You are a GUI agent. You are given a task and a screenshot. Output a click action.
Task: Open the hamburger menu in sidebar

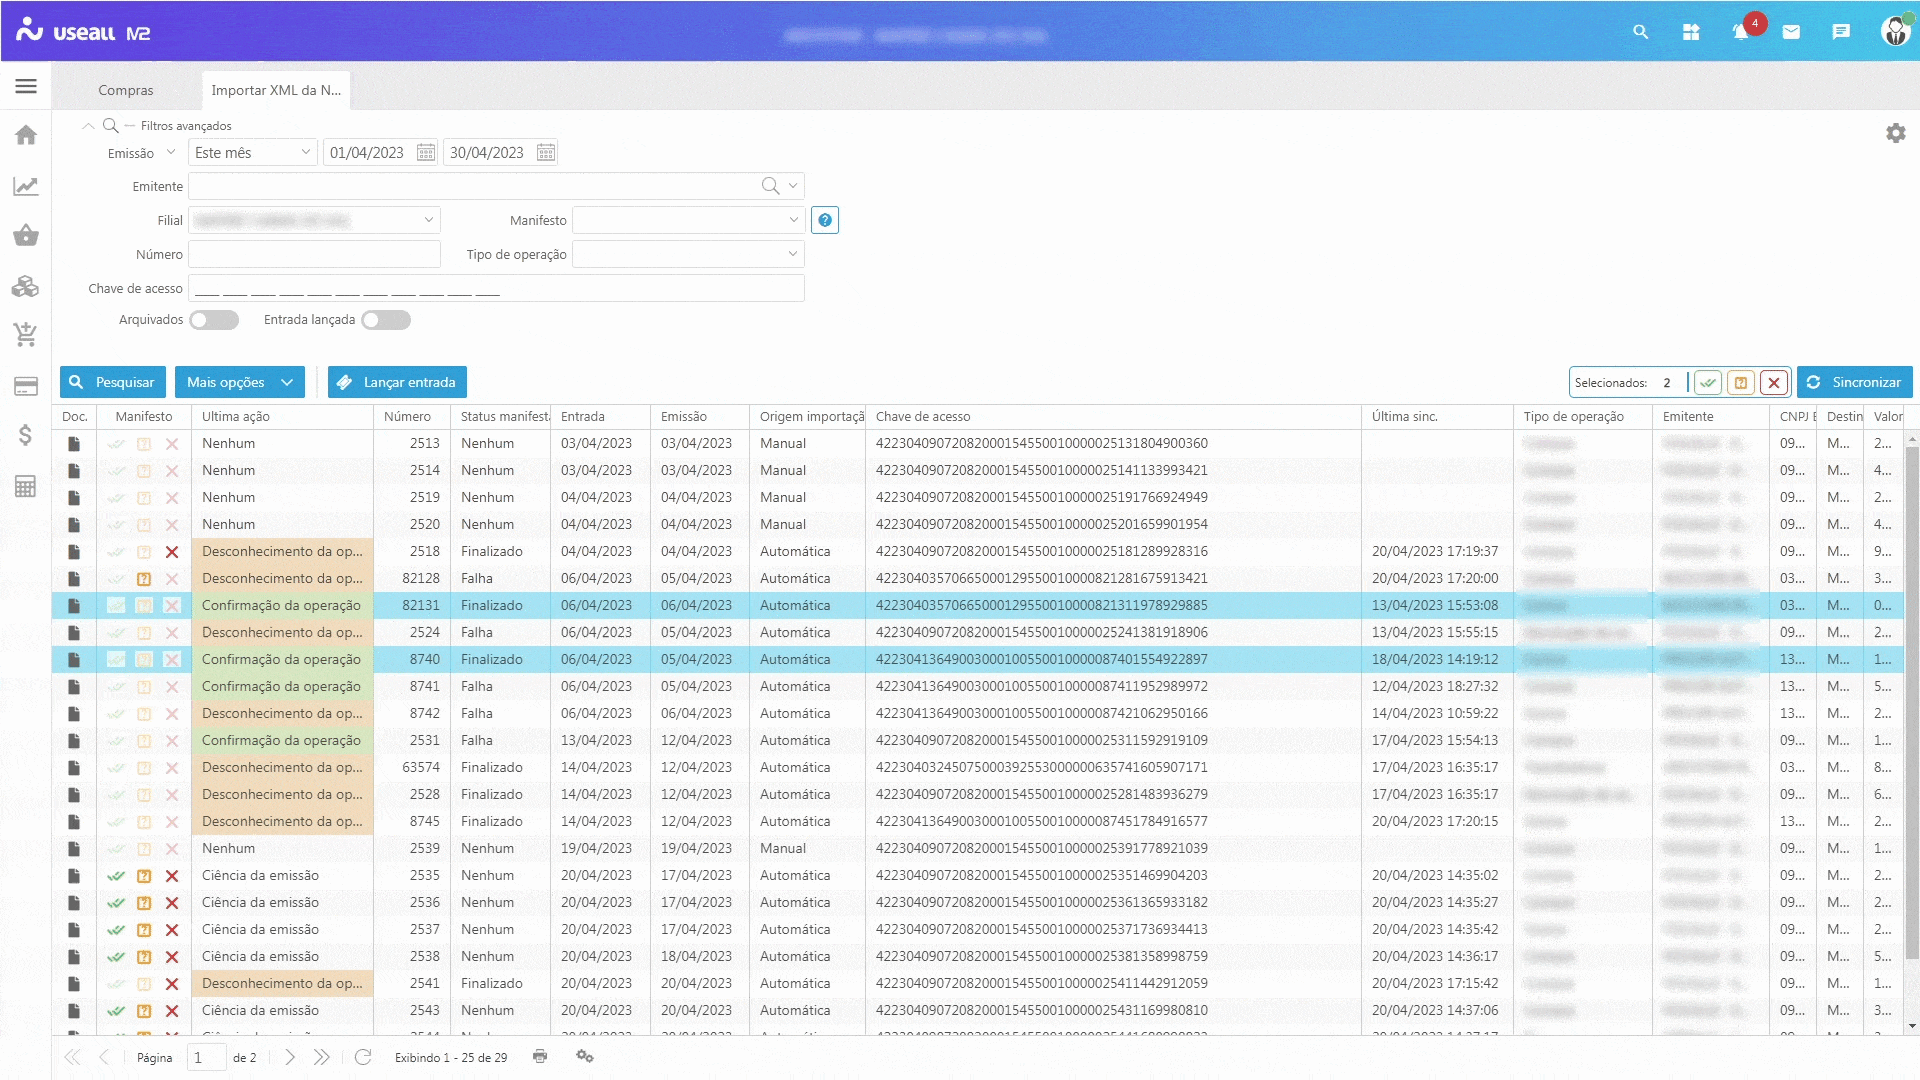coord(26,86)
